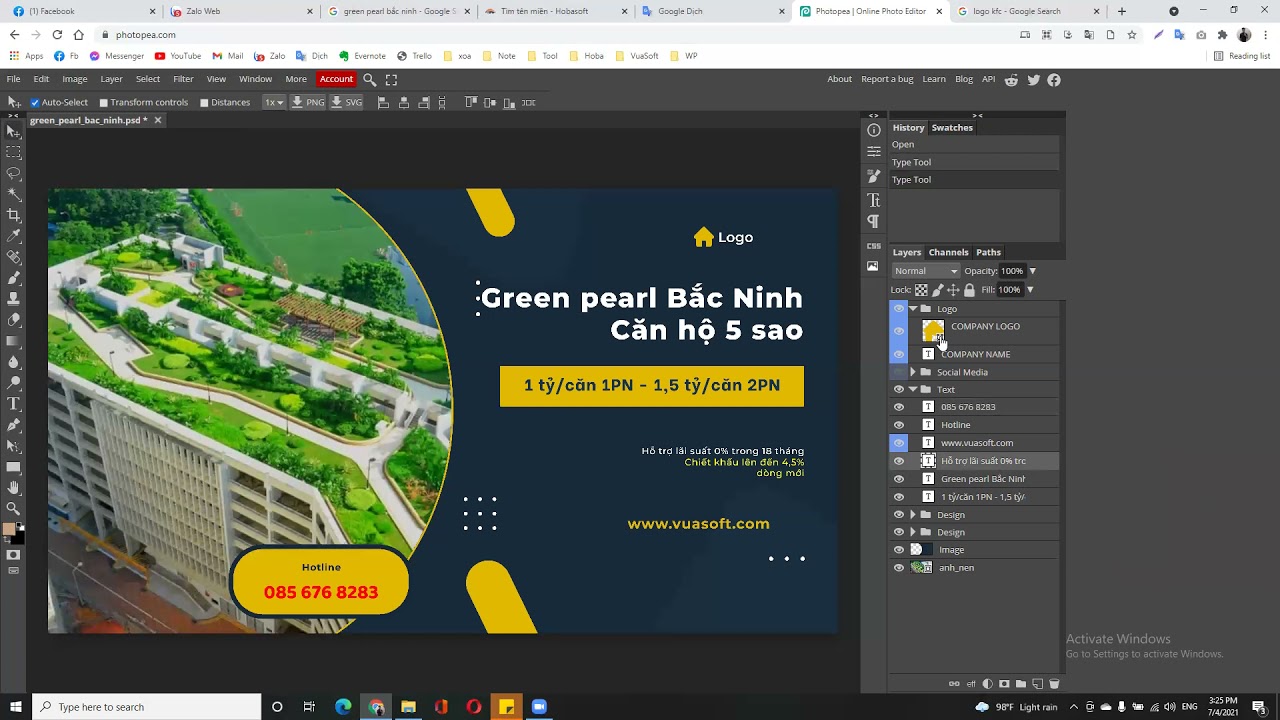Screen dimensions: 1280x720
Task: Select the Clone Stamp tool
Action: 13,299
